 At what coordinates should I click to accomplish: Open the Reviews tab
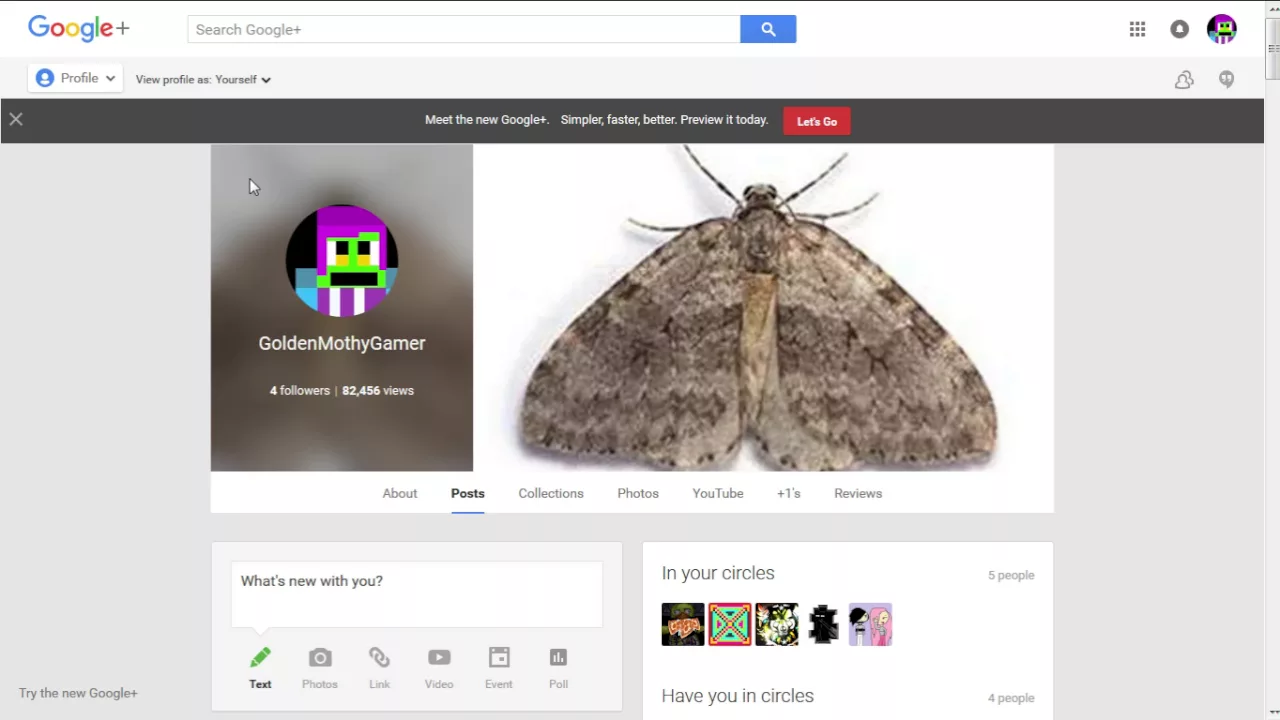(x=858, y=493)
